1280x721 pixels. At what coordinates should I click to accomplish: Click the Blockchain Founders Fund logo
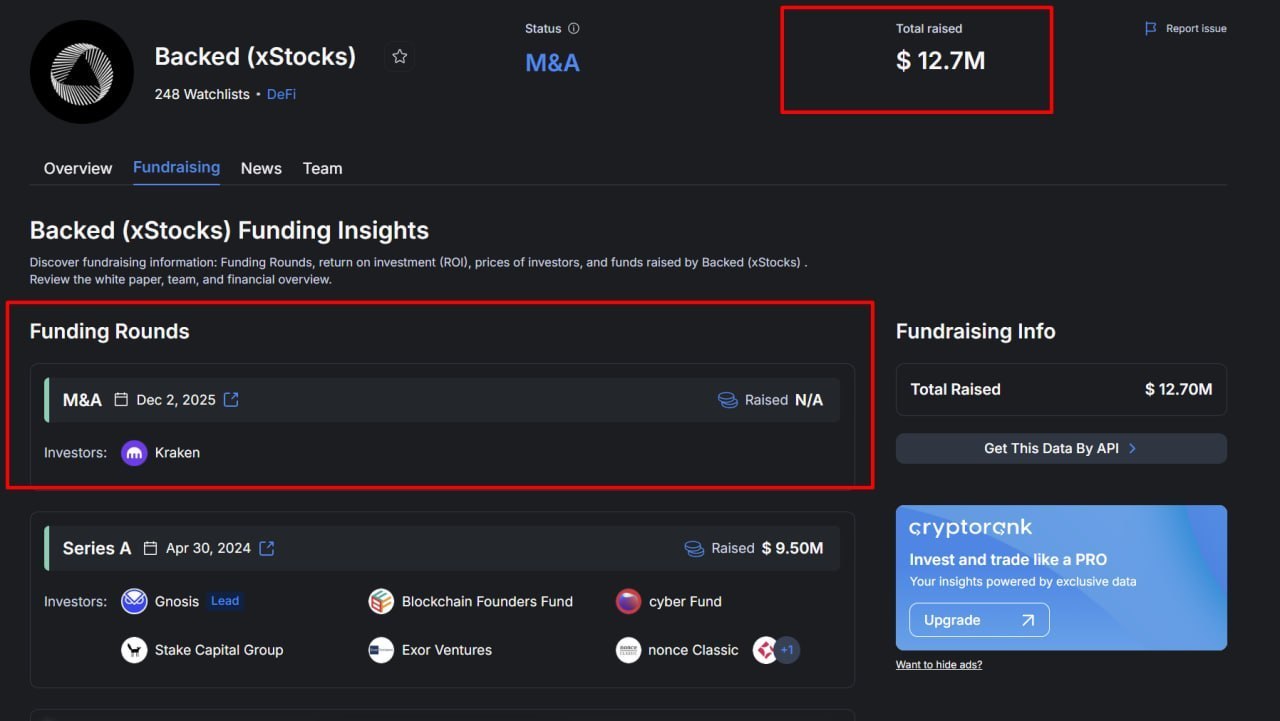[x=381, y=601]
